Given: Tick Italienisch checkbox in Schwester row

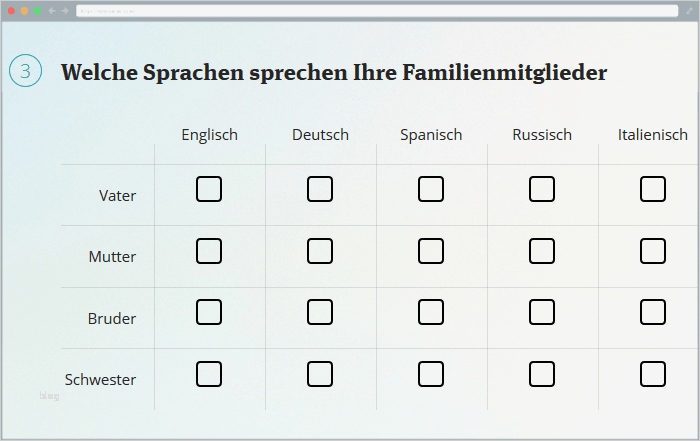Looking at the screenshot, I should tap(653, 374).
